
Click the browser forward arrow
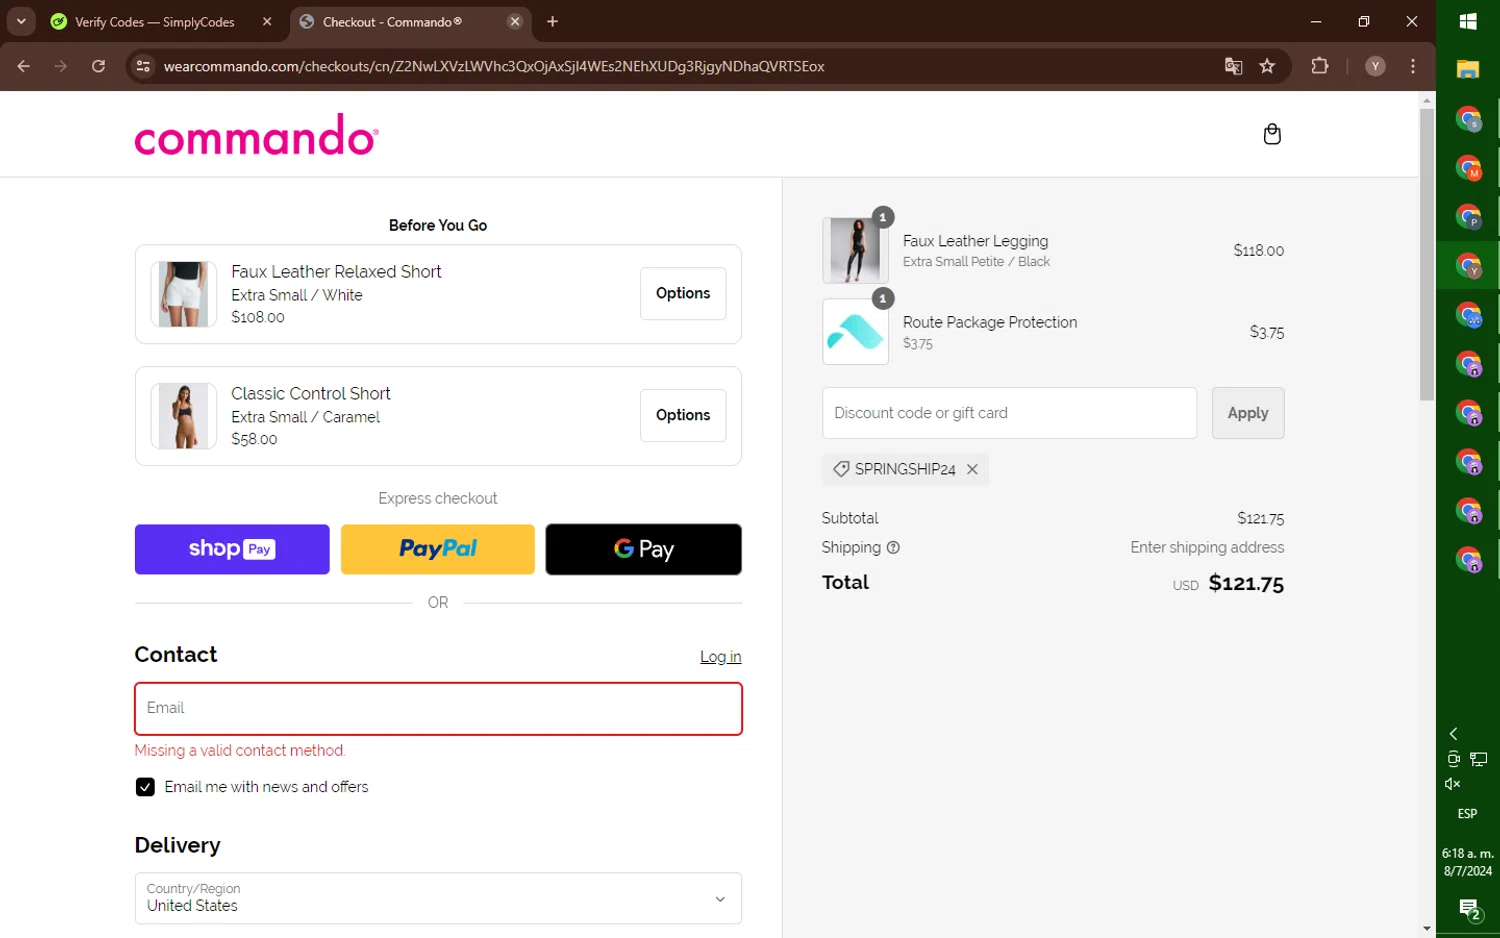(61, 66)
